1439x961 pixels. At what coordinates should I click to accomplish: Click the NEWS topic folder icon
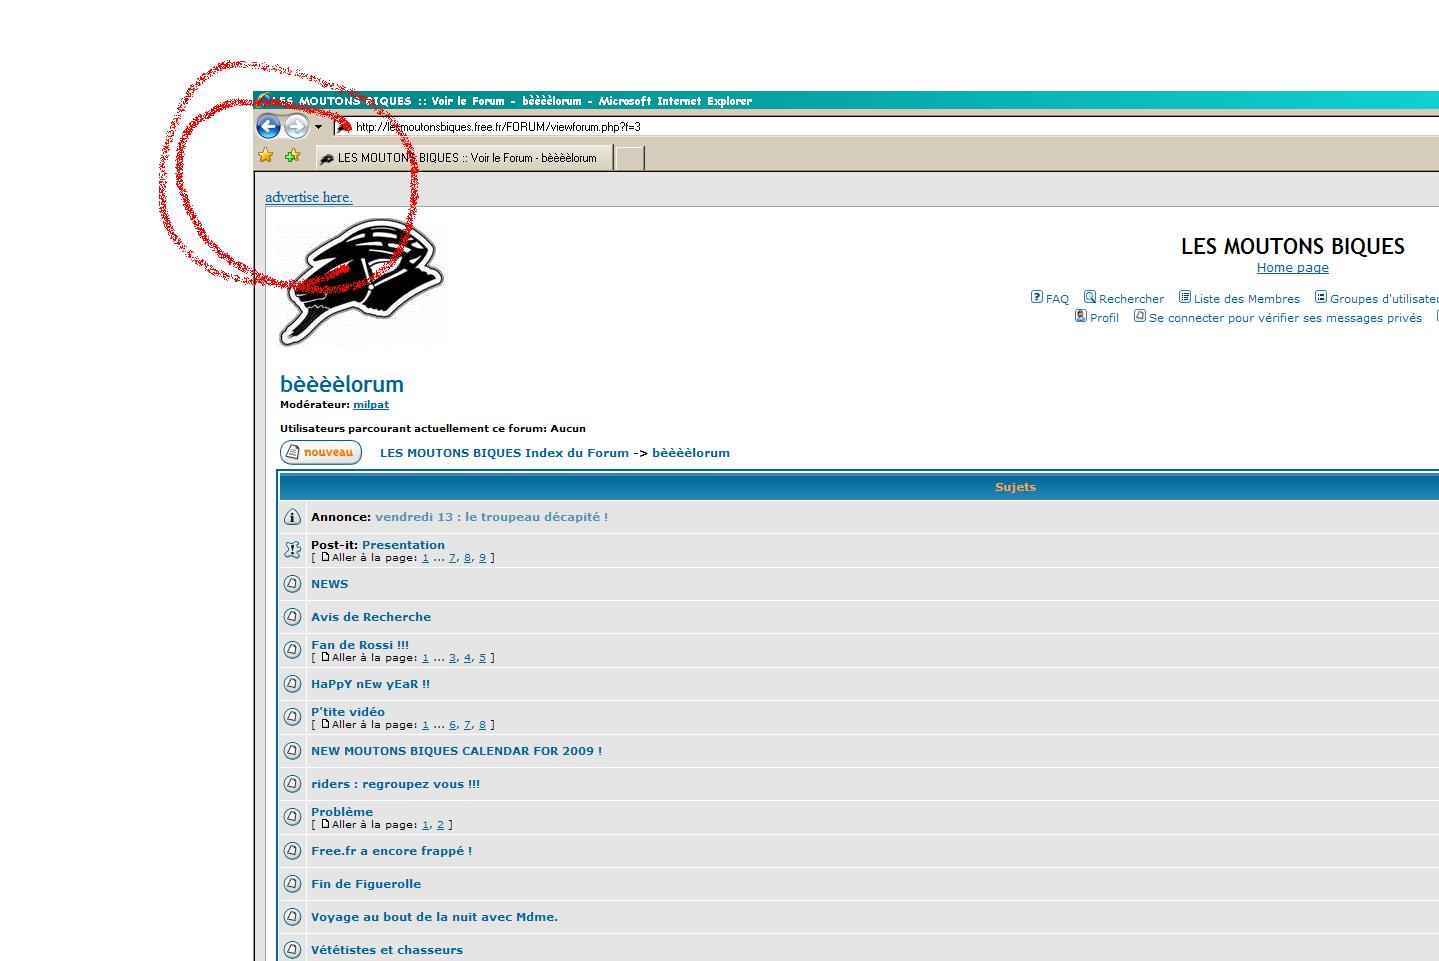pyautogui.click(x=292, y=584)
